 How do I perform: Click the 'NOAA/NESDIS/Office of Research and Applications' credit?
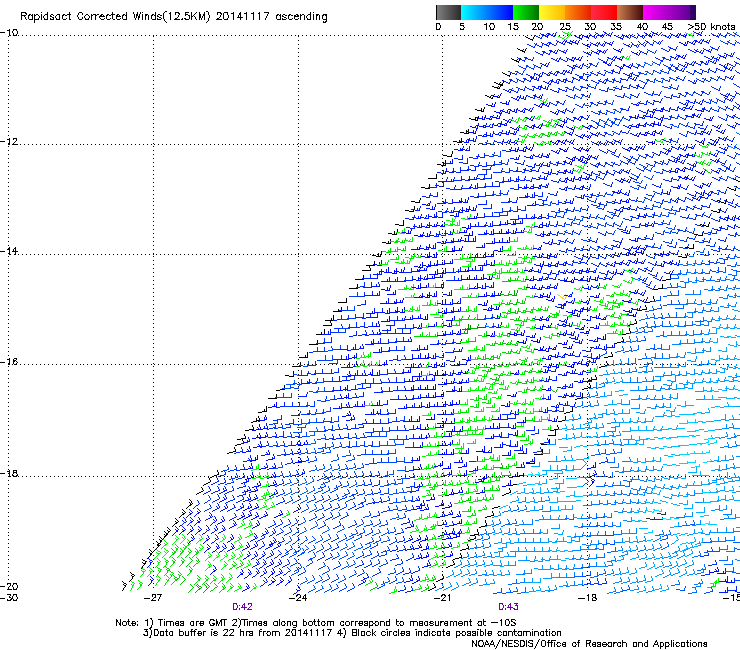pos(589,644)
